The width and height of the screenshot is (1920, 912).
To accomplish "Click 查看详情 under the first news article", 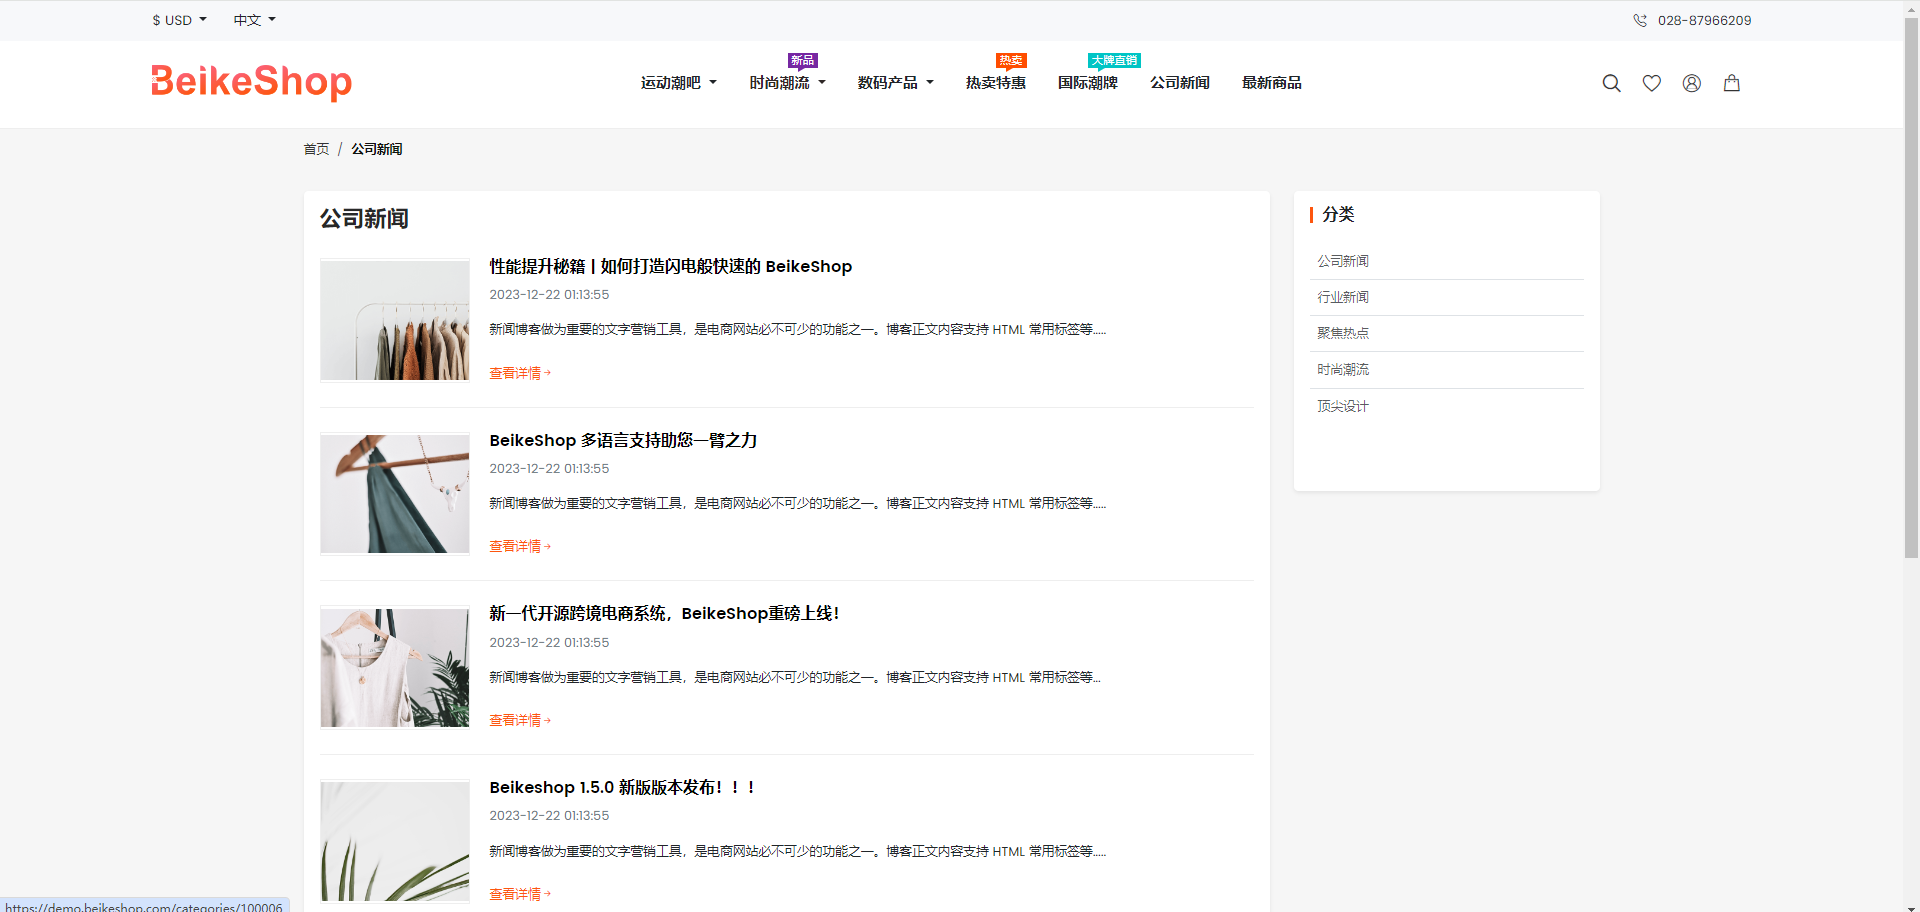I will 519,373.
